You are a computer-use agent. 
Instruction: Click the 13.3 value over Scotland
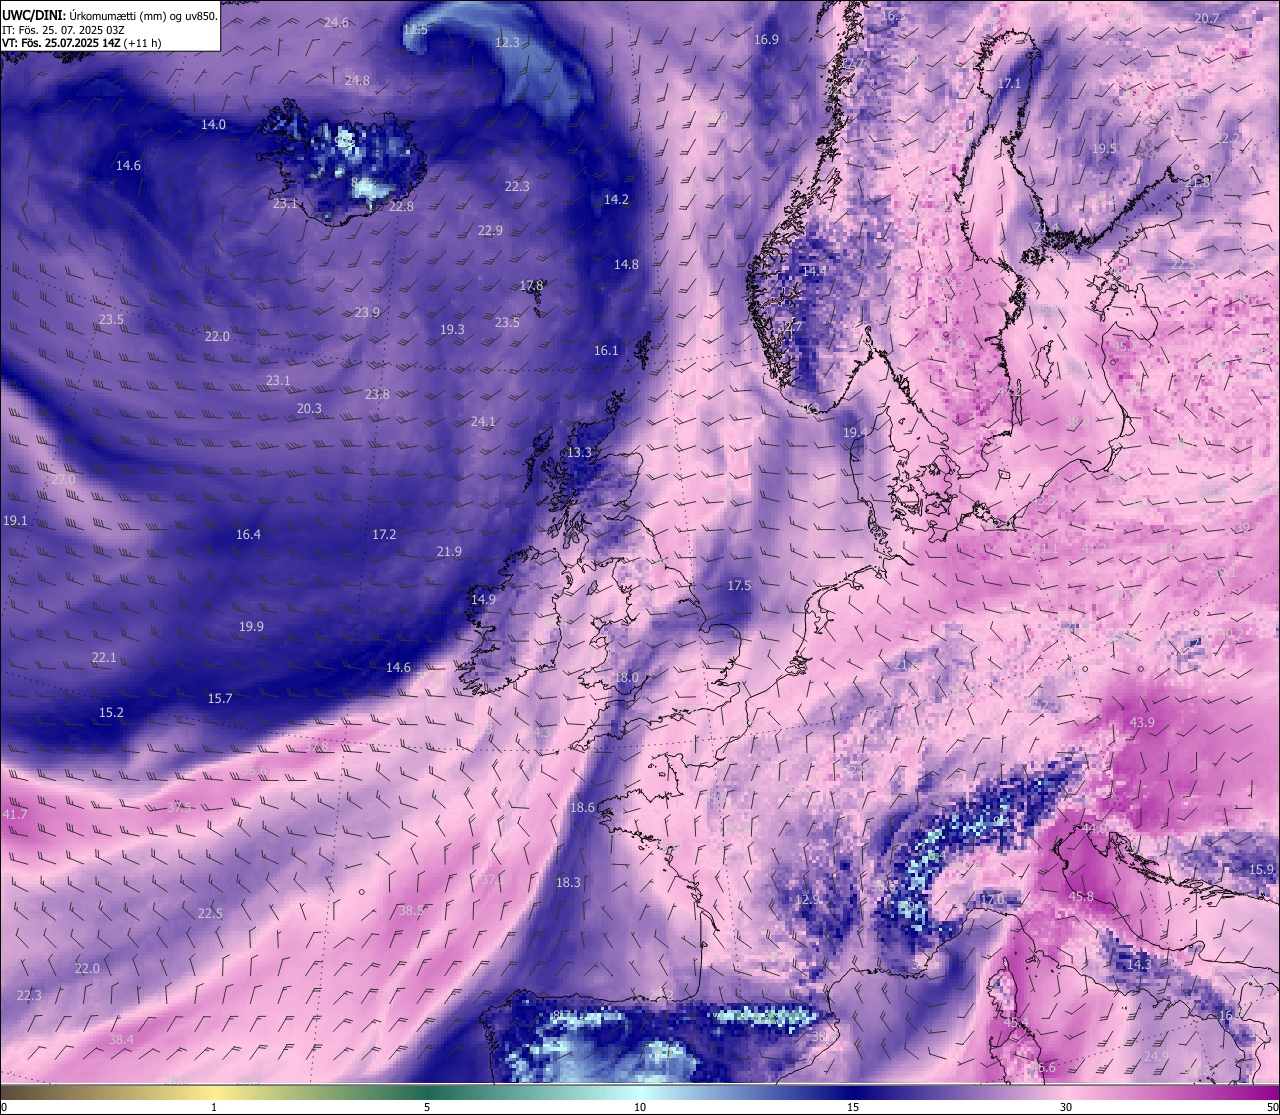tap(579, 452)
